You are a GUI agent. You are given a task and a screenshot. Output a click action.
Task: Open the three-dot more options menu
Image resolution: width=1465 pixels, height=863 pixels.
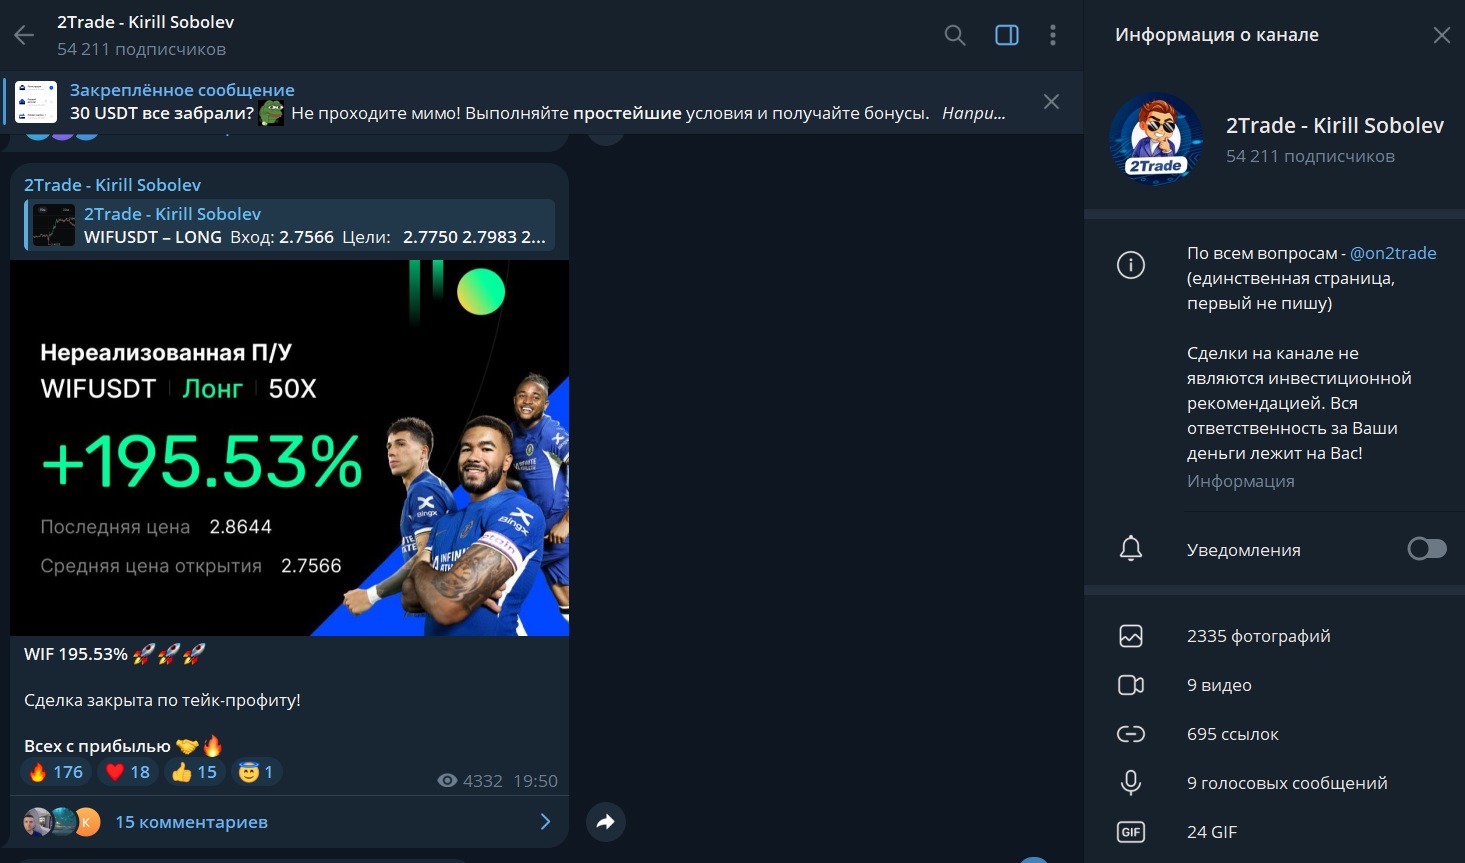pyautogui.click(x=1053, y=35)
